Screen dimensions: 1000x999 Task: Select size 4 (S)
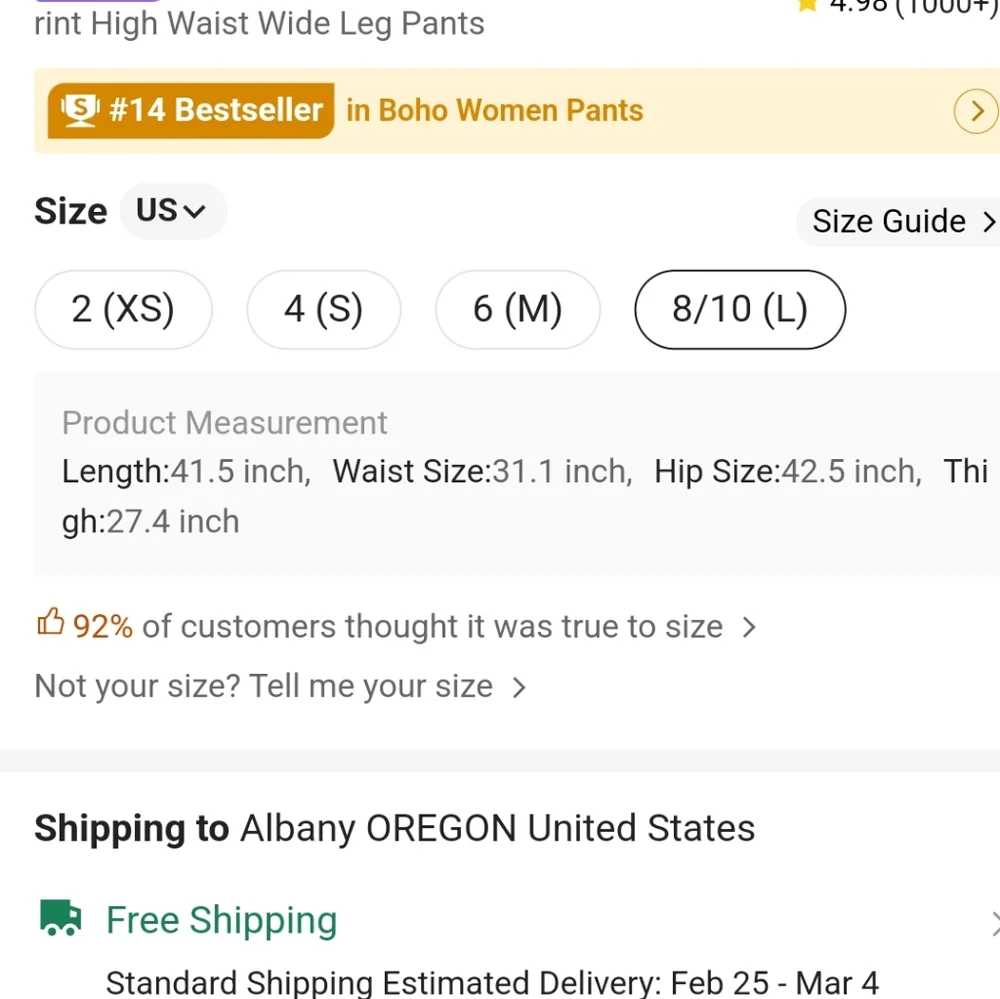(323, 309)
